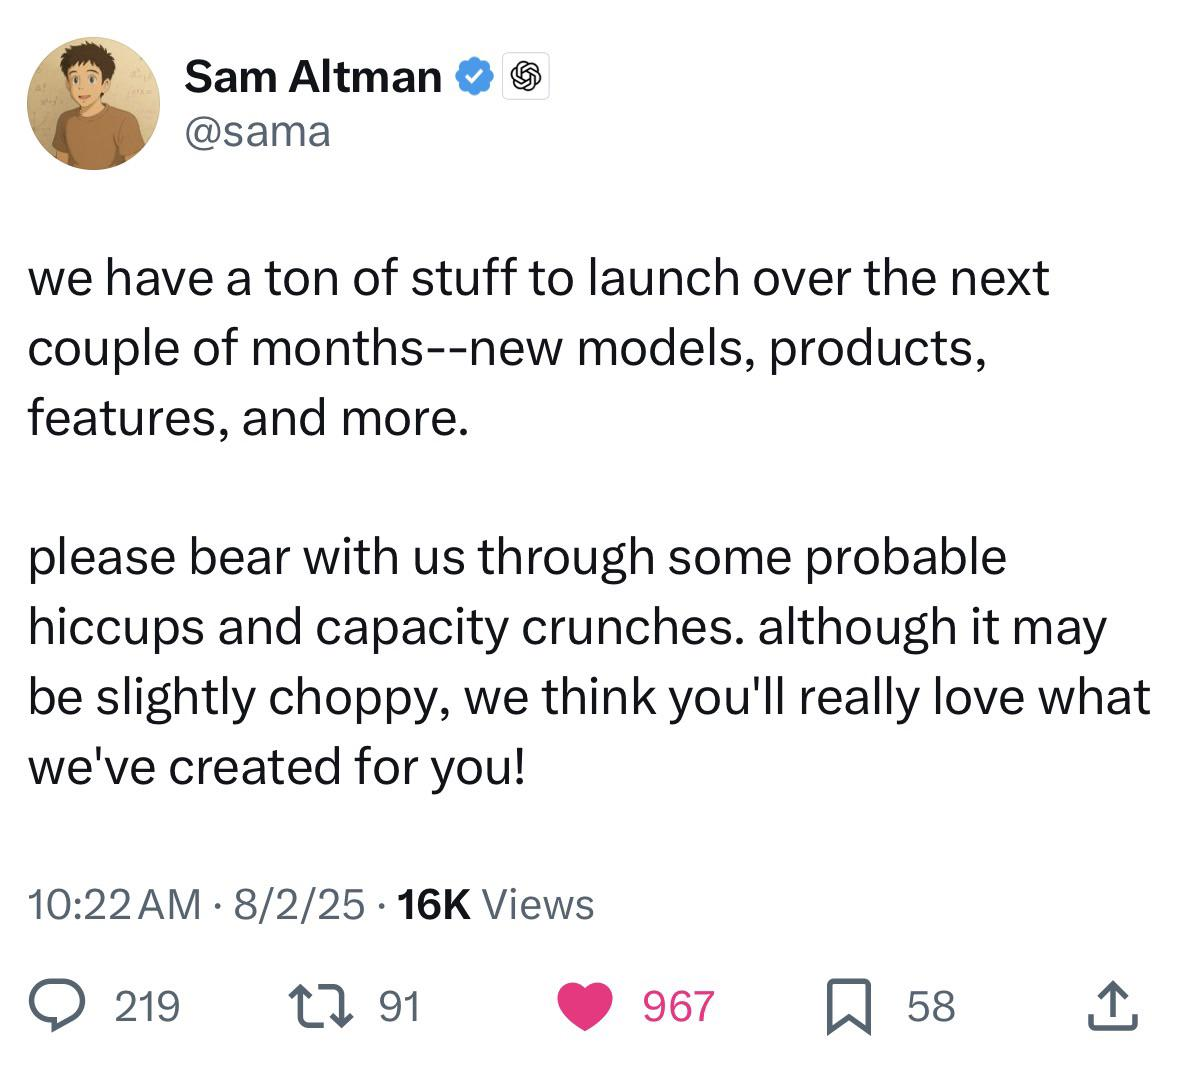Click the 91 reposts count
The image size is (1179, 1082).
coord(399,1006)
